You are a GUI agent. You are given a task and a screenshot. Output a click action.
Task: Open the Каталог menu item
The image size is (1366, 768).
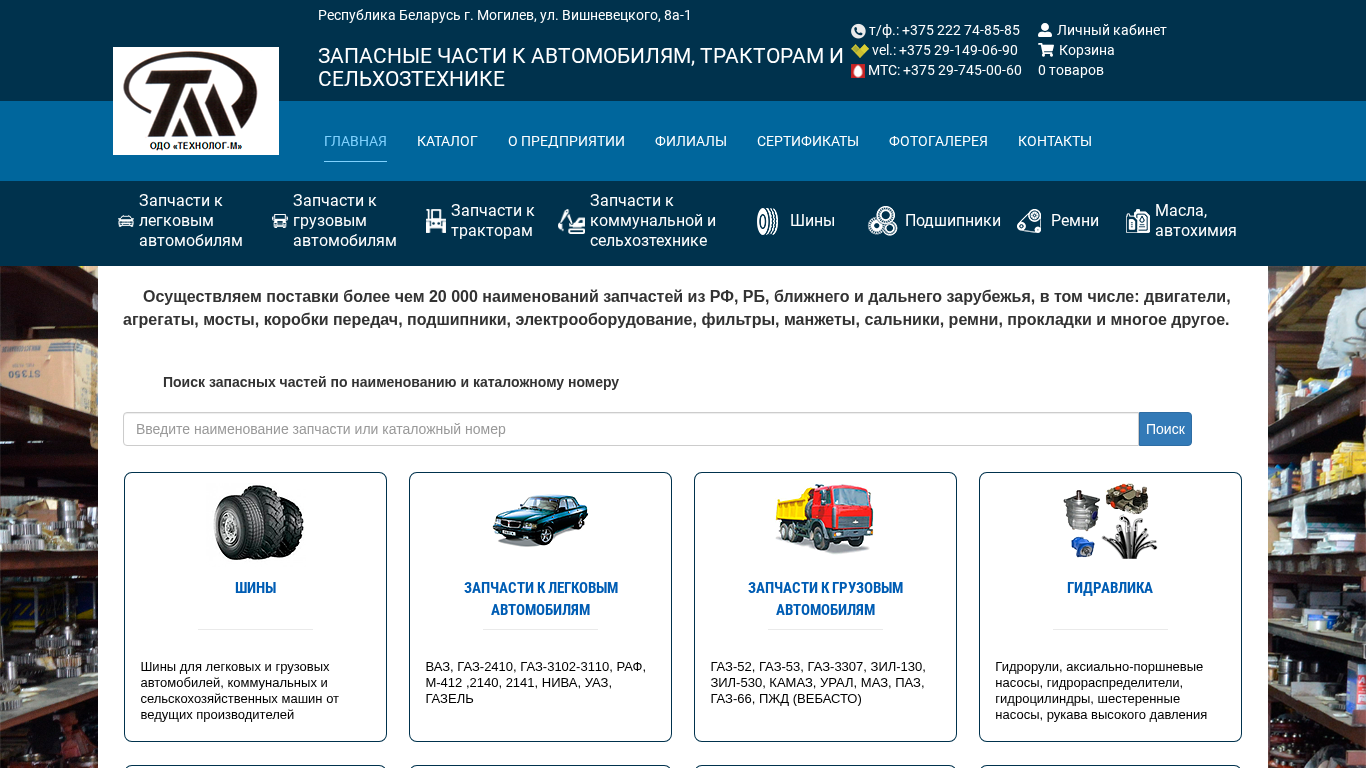pos(447,141)
